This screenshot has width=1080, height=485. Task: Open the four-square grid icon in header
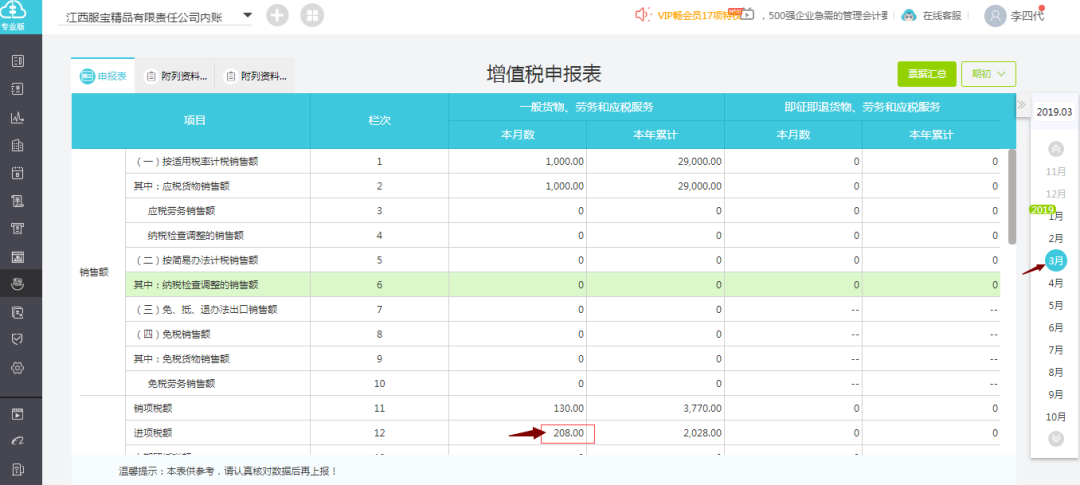(312, 15)
